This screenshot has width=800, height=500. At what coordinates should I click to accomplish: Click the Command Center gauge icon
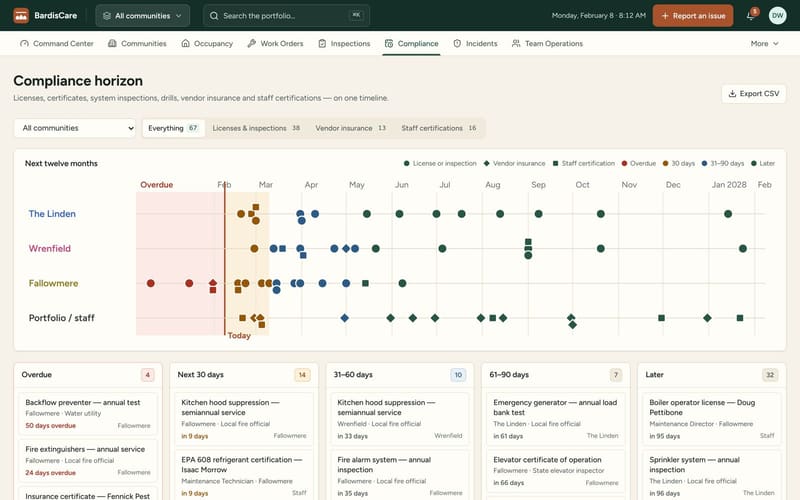24,44
